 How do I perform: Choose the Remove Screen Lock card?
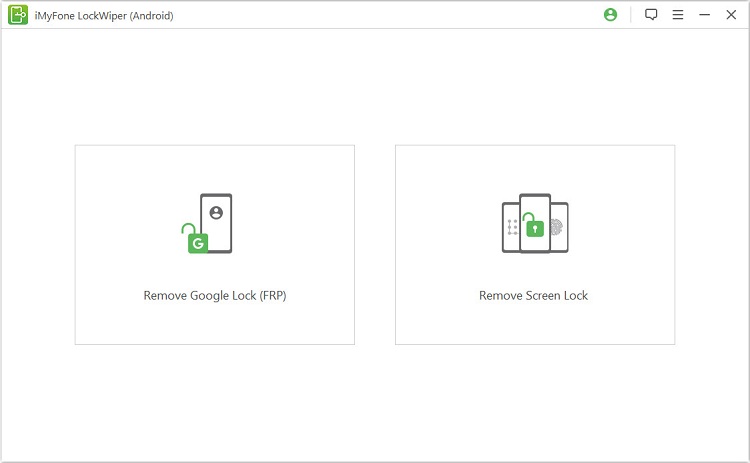coord(534,245)
